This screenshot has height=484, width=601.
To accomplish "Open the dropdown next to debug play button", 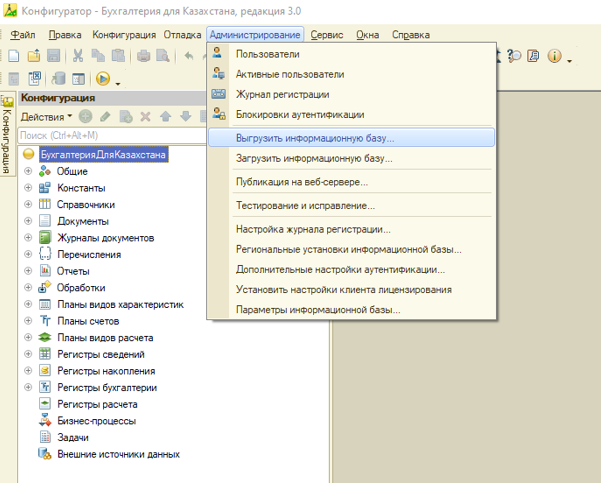I will [x=118, y=84].
